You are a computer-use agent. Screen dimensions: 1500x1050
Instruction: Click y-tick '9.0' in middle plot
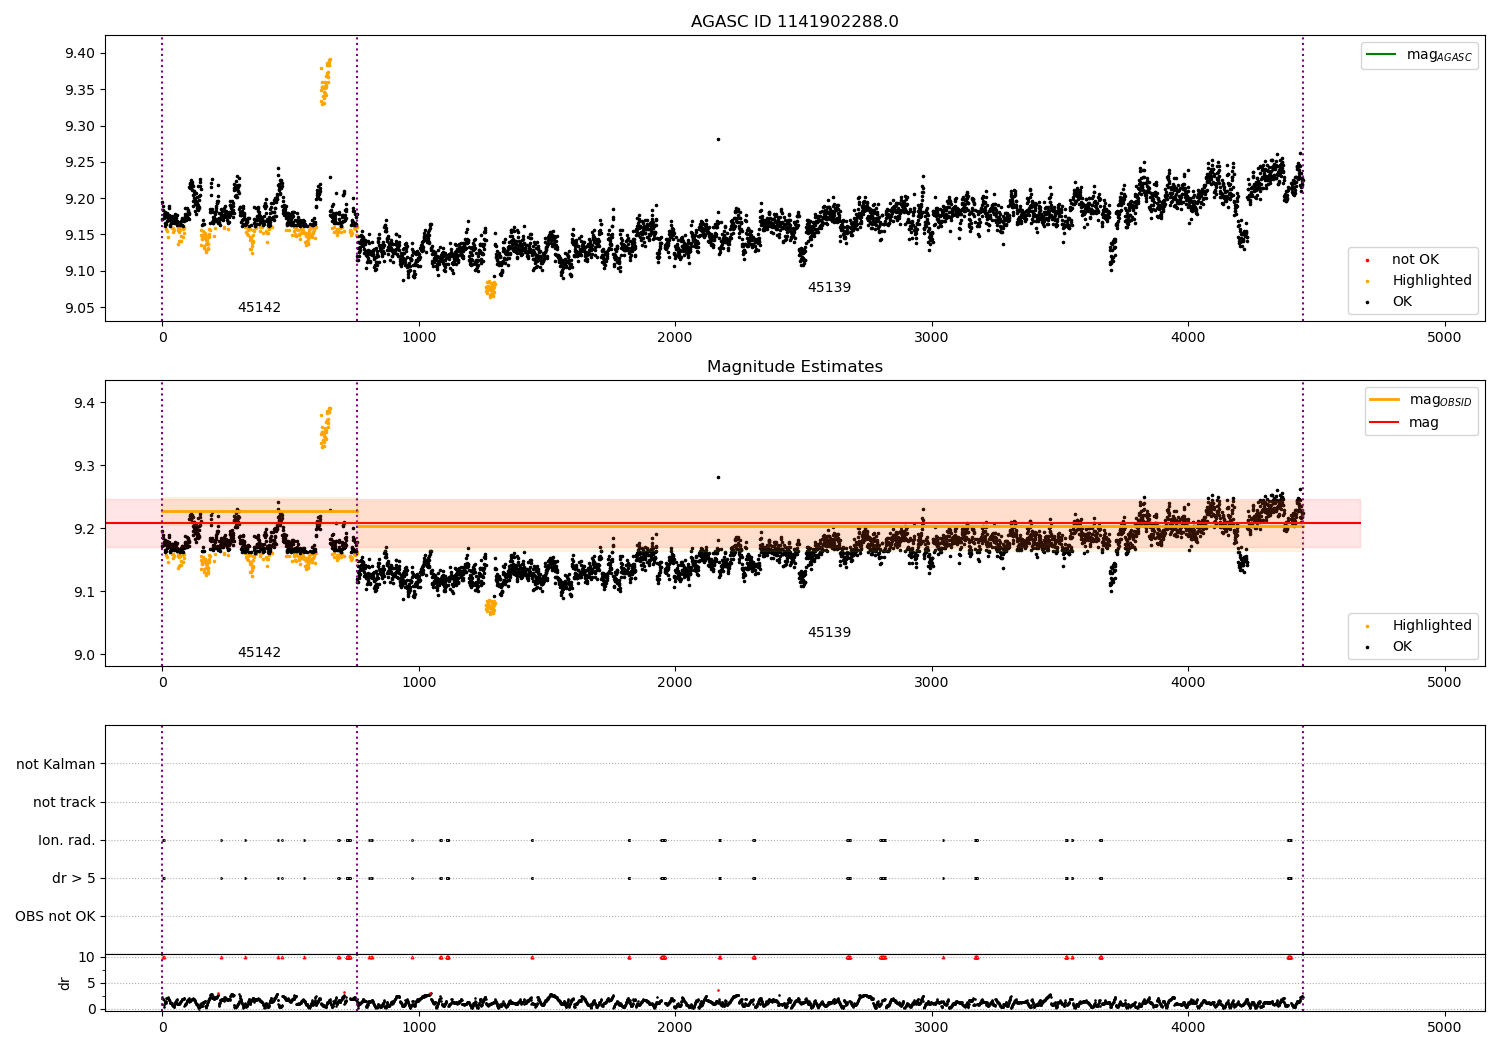point(83,655)
